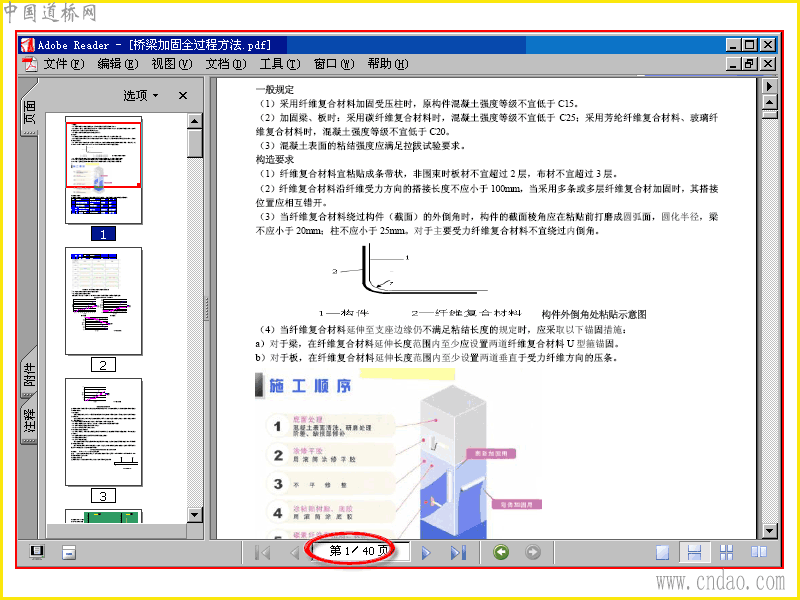Go to the first page button
The height and width of the screenshot is (600, 800).
click(x=262, y=553)
